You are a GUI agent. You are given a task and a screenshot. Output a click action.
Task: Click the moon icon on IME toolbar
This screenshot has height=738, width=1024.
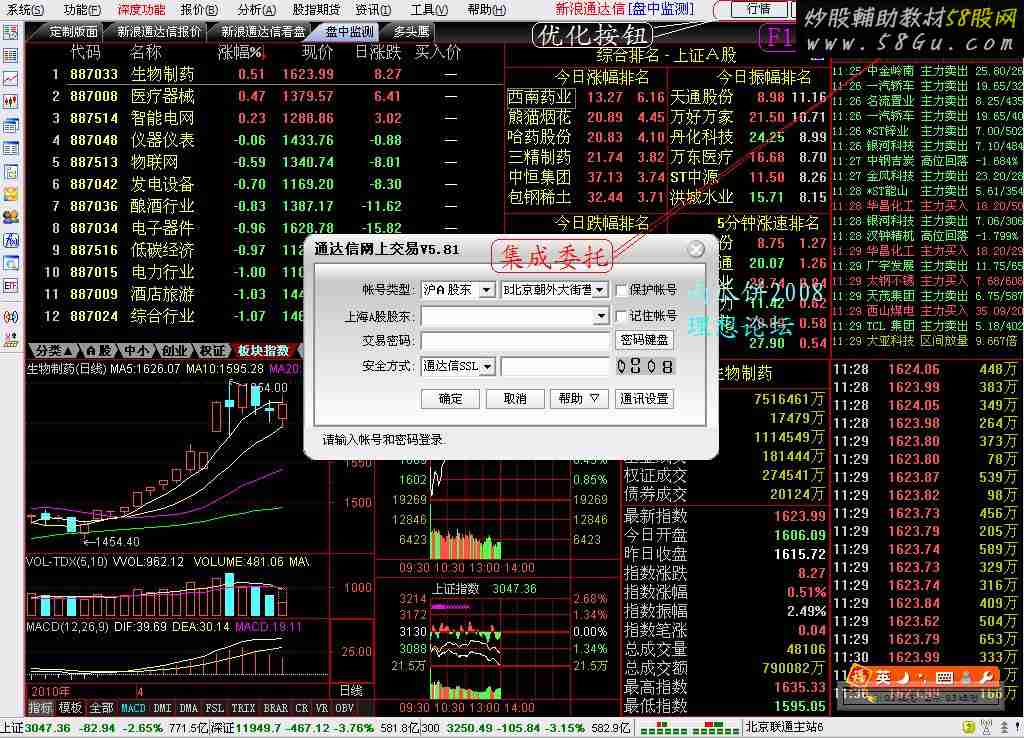tap(904, 677)
